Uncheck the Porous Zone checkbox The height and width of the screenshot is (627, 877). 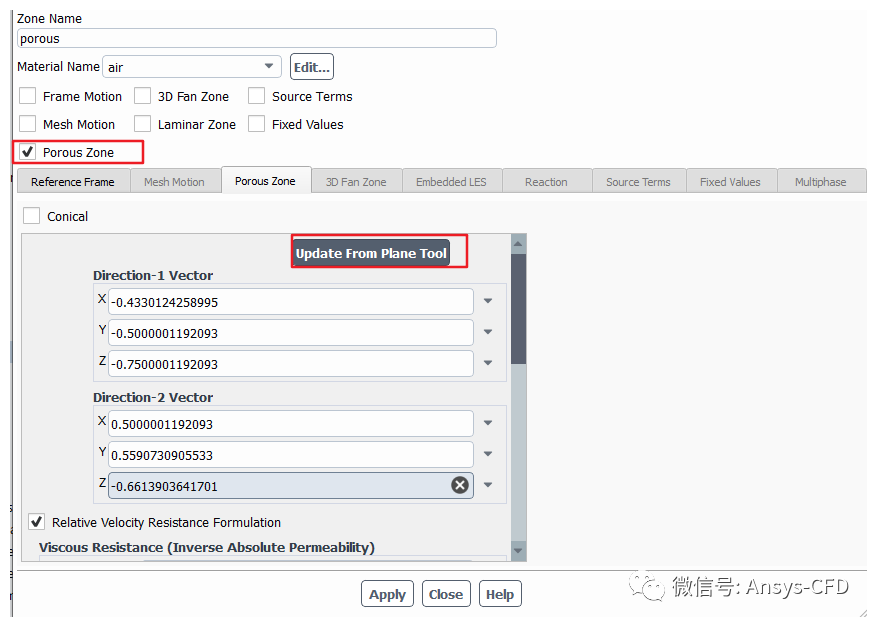click(27, 152)
